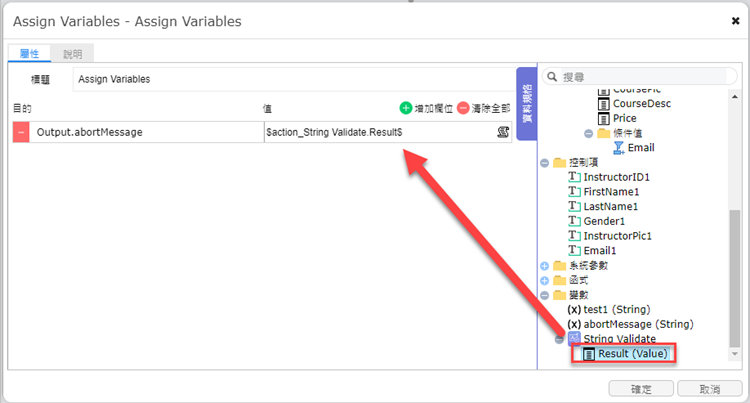Click the green plus add-field icon
The width and height of the screenshot is (750, 403).
tap(406, 108)
